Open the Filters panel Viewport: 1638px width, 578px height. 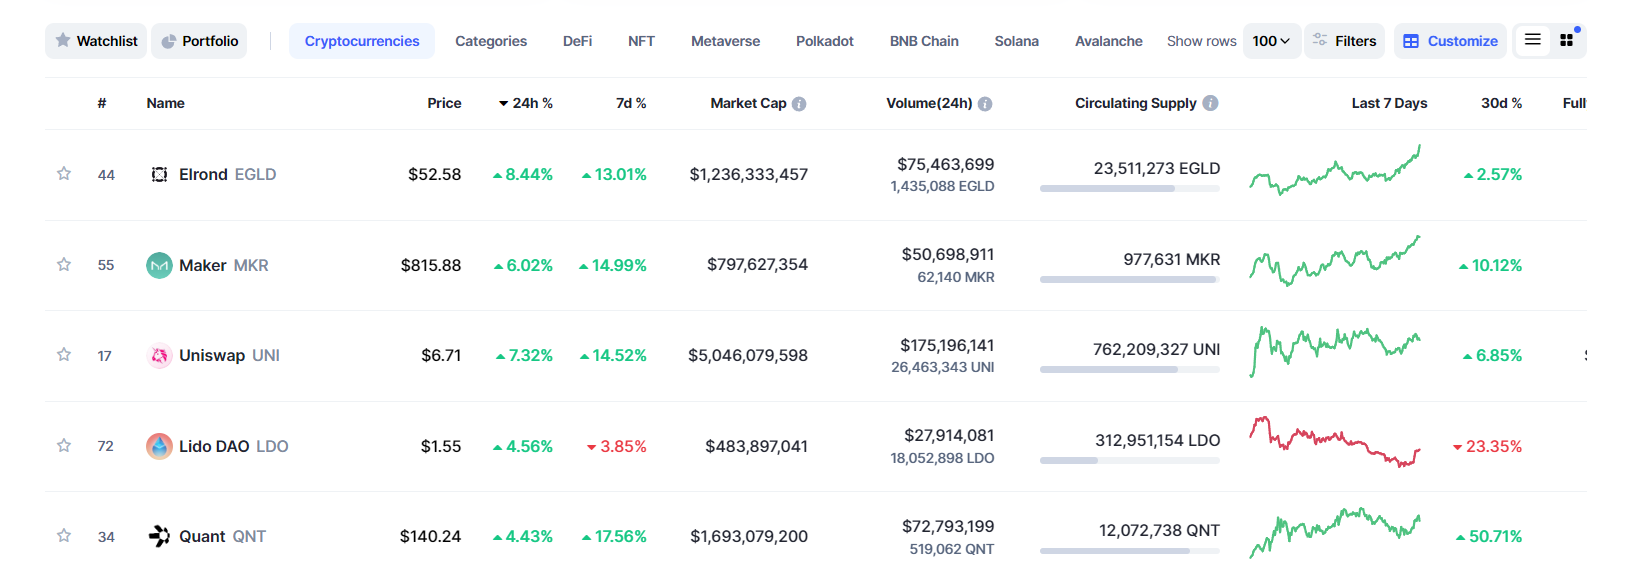(x=1344, y=41)
